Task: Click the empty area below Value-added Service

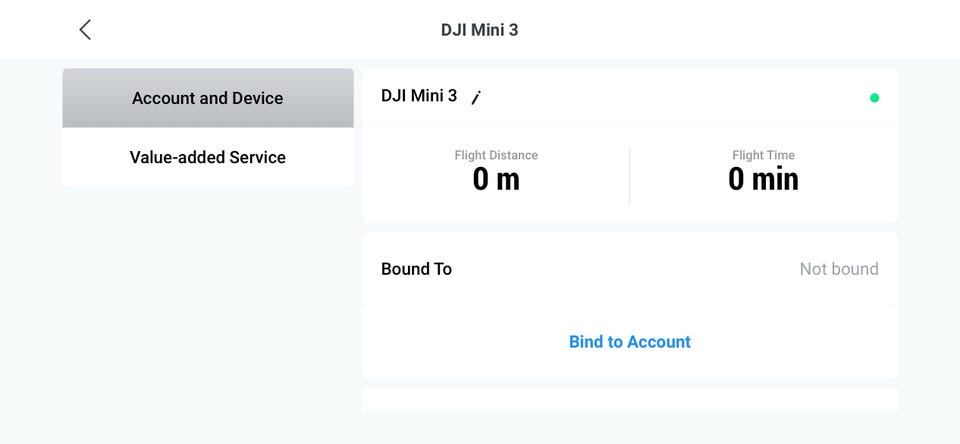Action: click(x=208, y=300)
